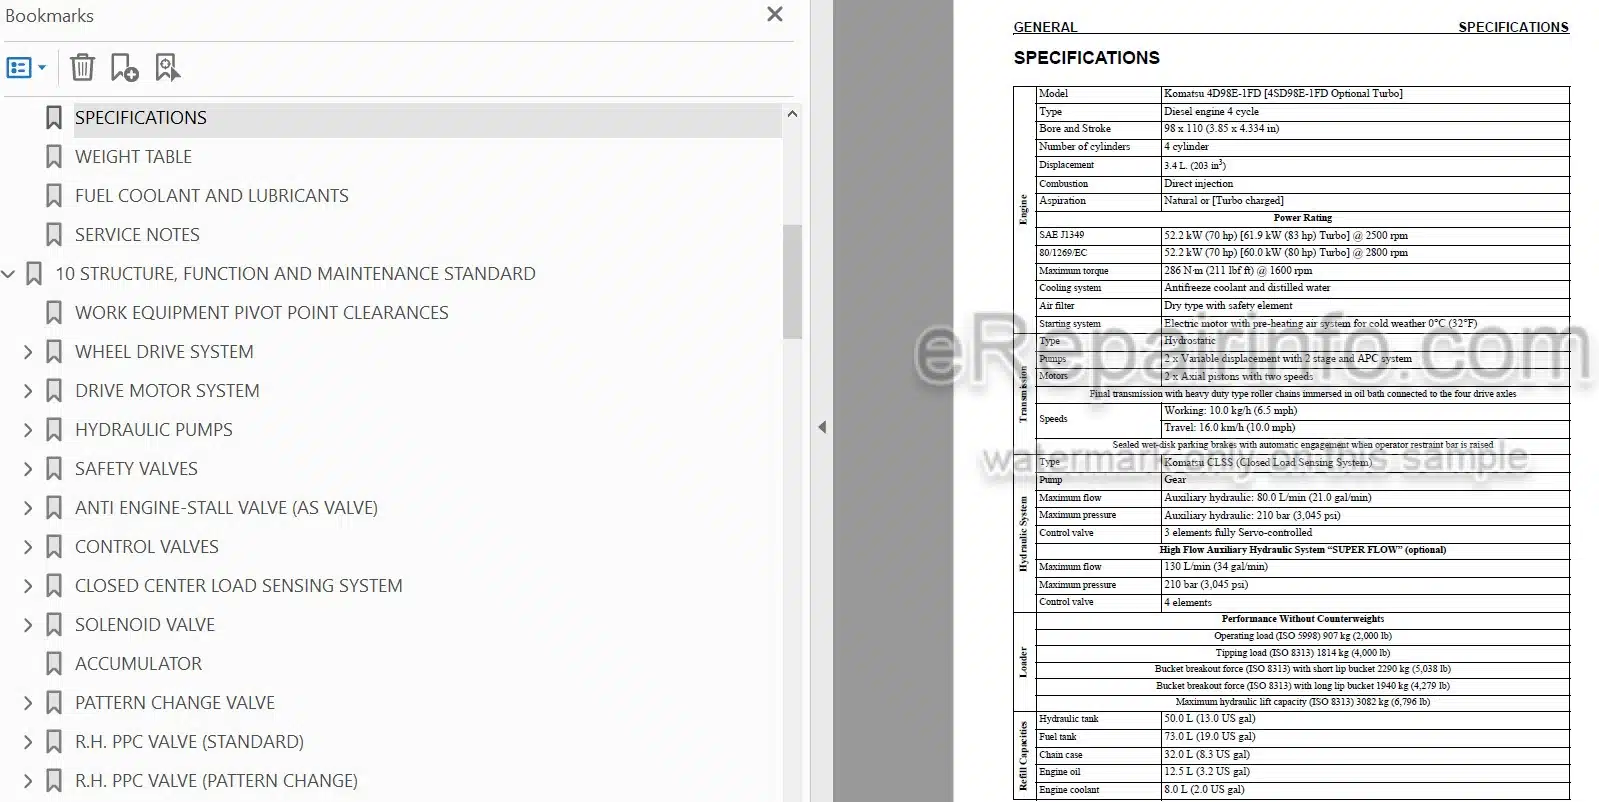Click bookmark icon beside SOLENOID VALVE

[54, 625]
